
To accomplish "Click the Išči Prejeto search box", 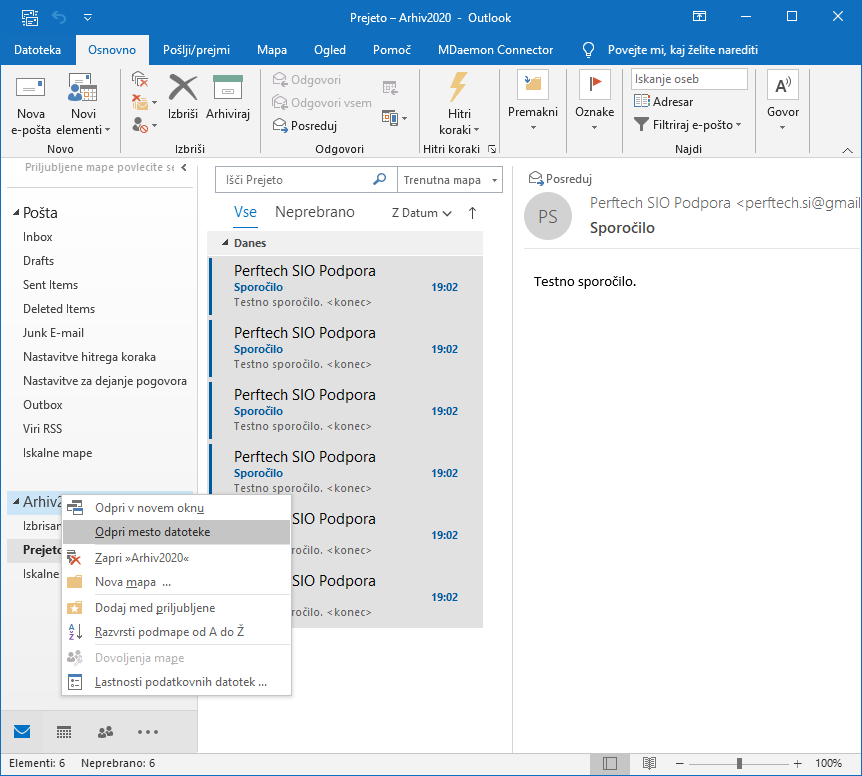I will coord(297,180).
